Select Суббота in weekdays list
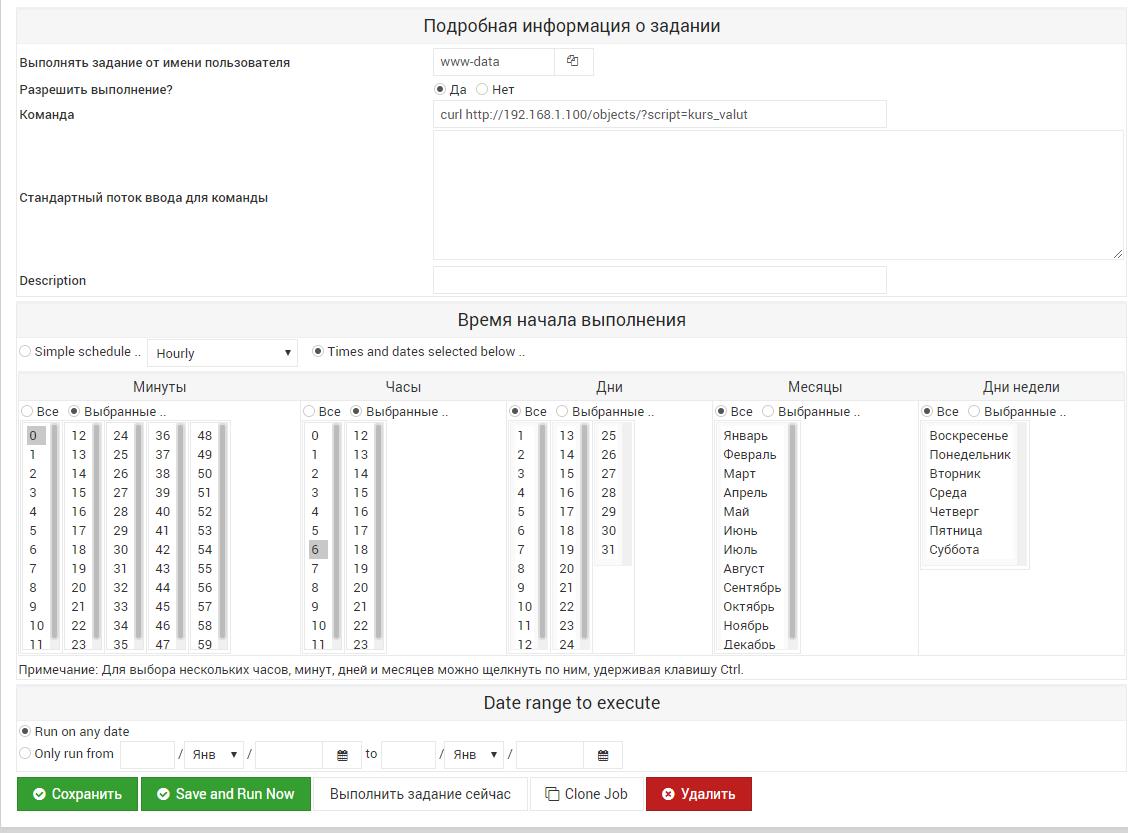Viewport: 1128px width, 833px height. pyautogui.click(x=969, y=550)
